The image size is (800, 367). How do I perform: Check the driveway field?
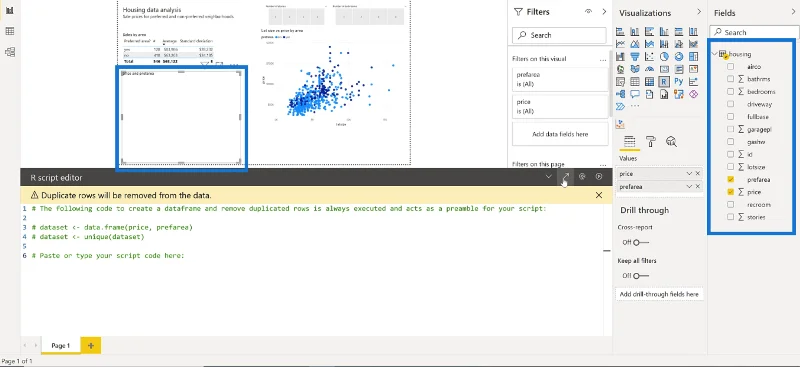731,104
